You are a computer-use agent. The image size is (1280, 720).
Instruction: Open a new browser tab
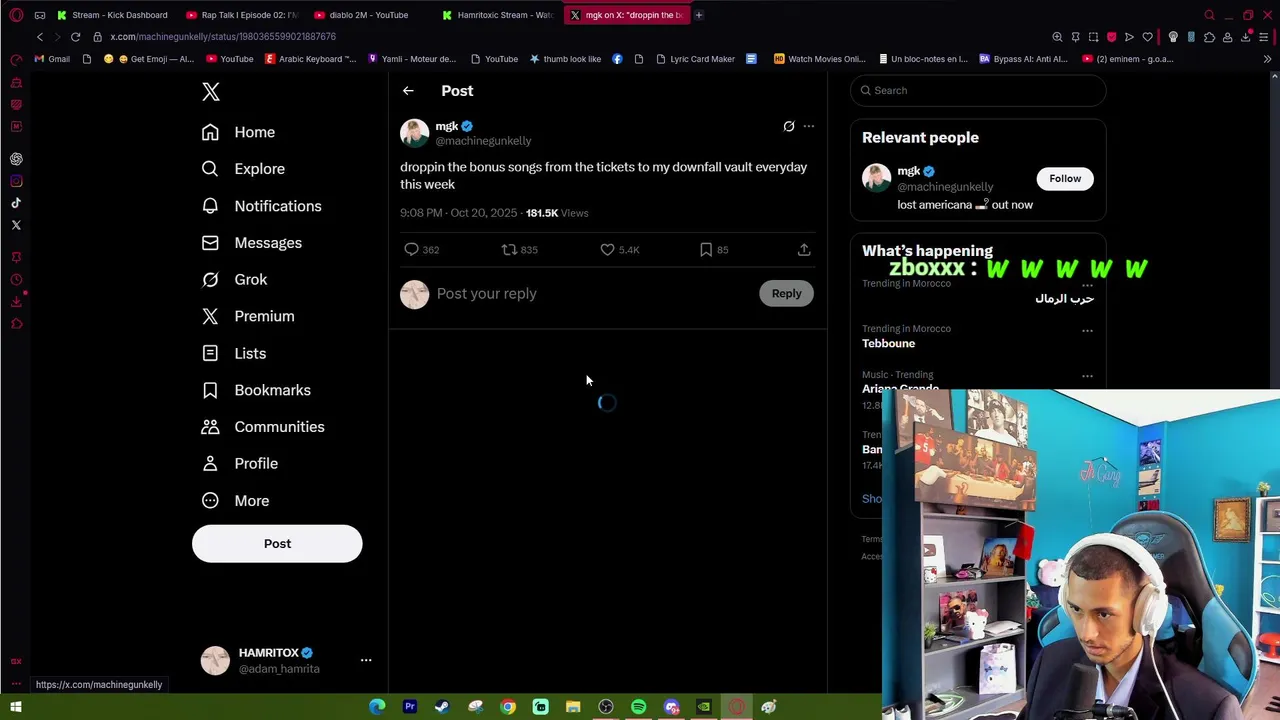699,15
